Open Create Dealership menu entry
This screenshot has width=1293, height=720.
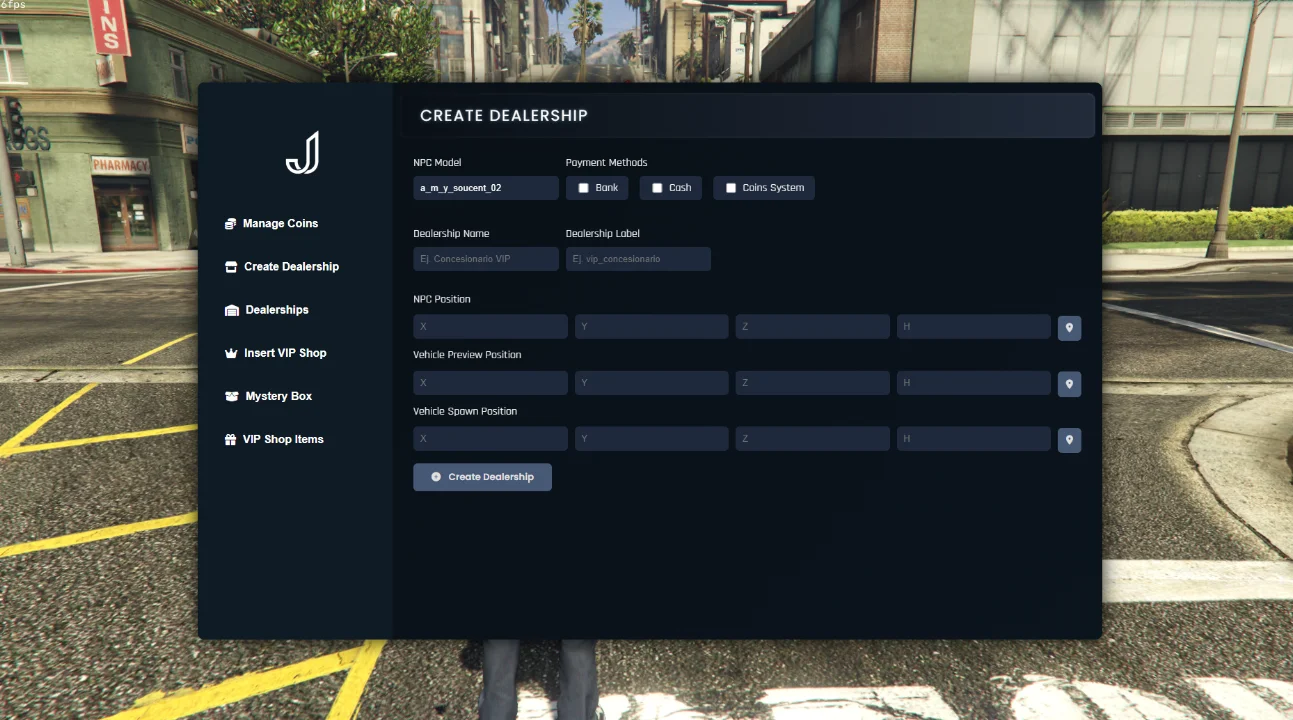(282, 267)
